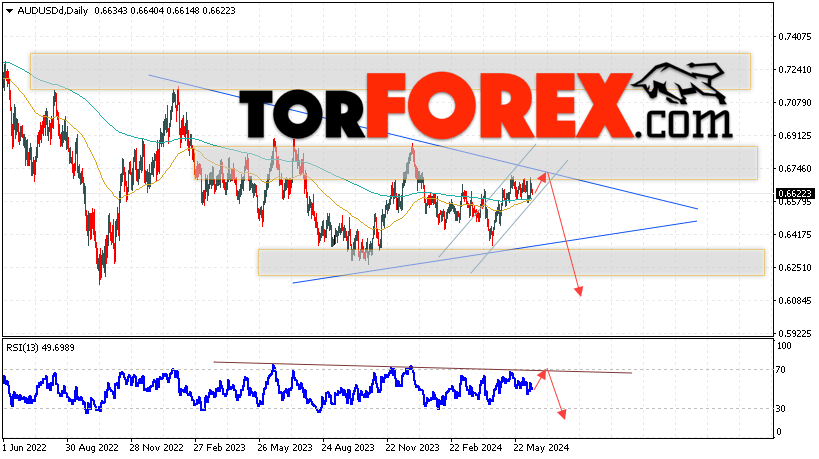This screenshot has width=819, height=459.
Task: Click the red upward arrow near descending trendline
Action: tap(541, 179)
